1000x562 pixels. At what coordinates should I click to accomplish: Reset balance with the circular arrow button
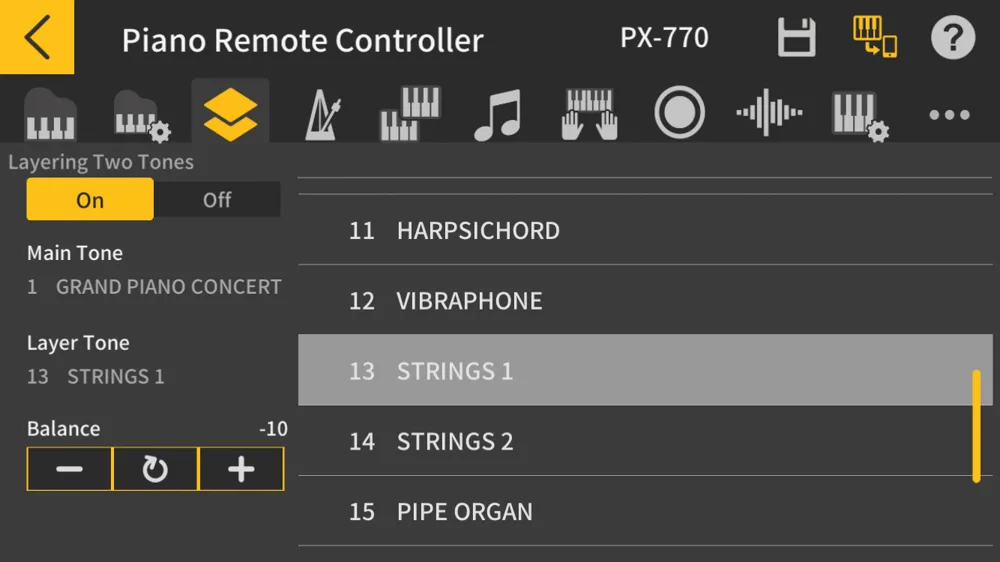click(155, 469)
